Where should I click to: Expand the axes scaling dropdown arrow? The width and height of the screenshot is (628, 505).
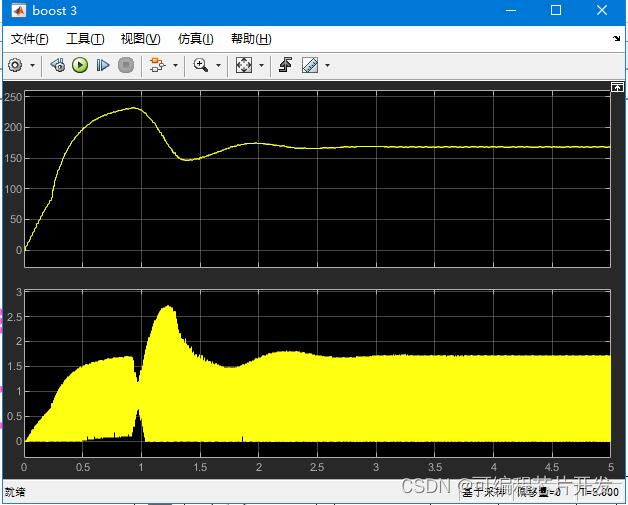[x=262, y=65]
